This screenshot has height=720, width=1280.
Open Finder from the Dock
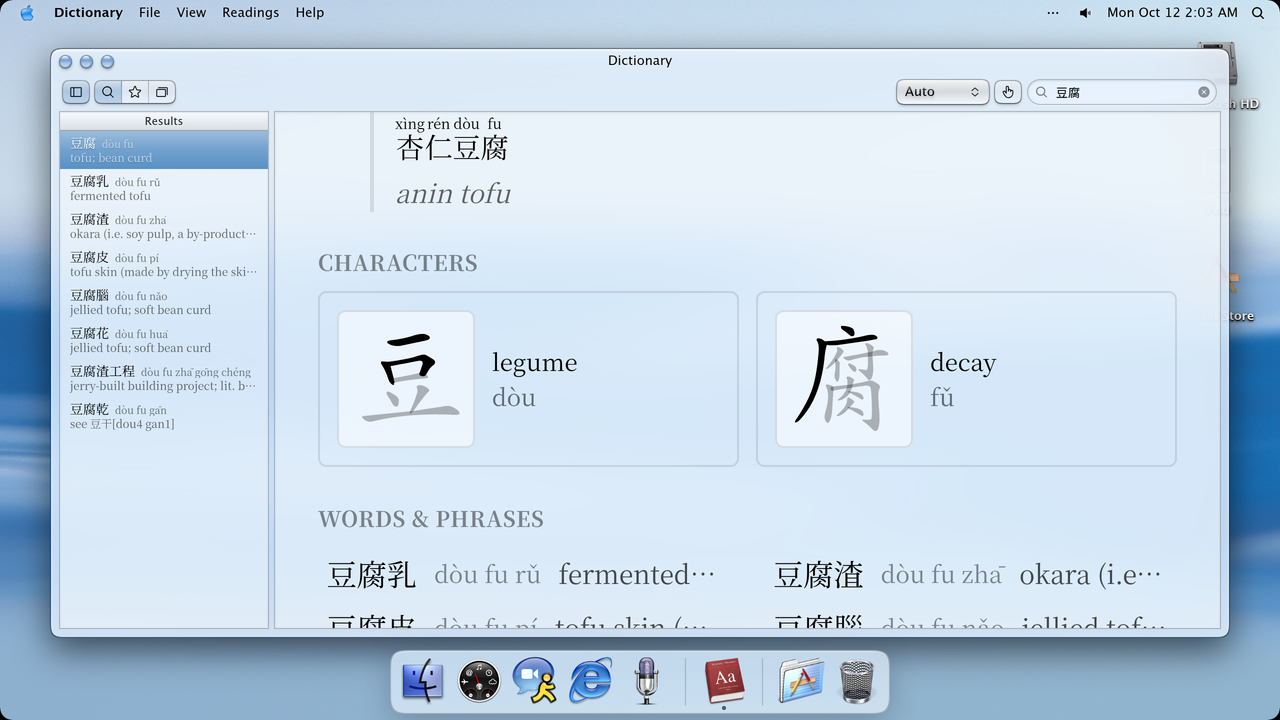pos(422,681)
